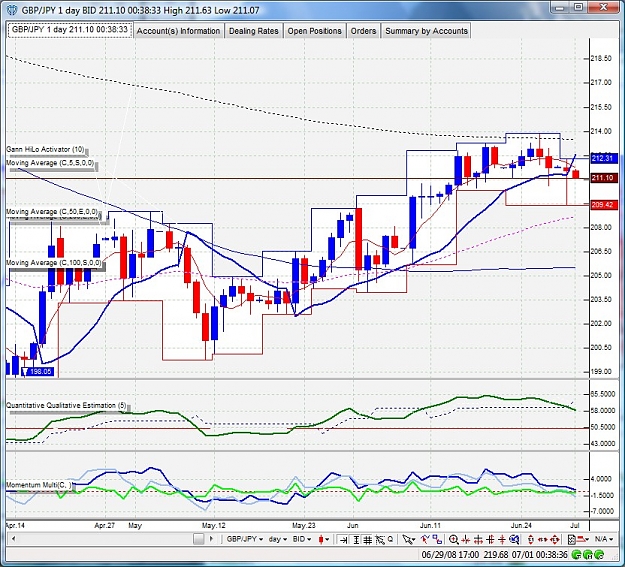Switch to the GBP/JPY 1 day chart tab

click(70, 30)
